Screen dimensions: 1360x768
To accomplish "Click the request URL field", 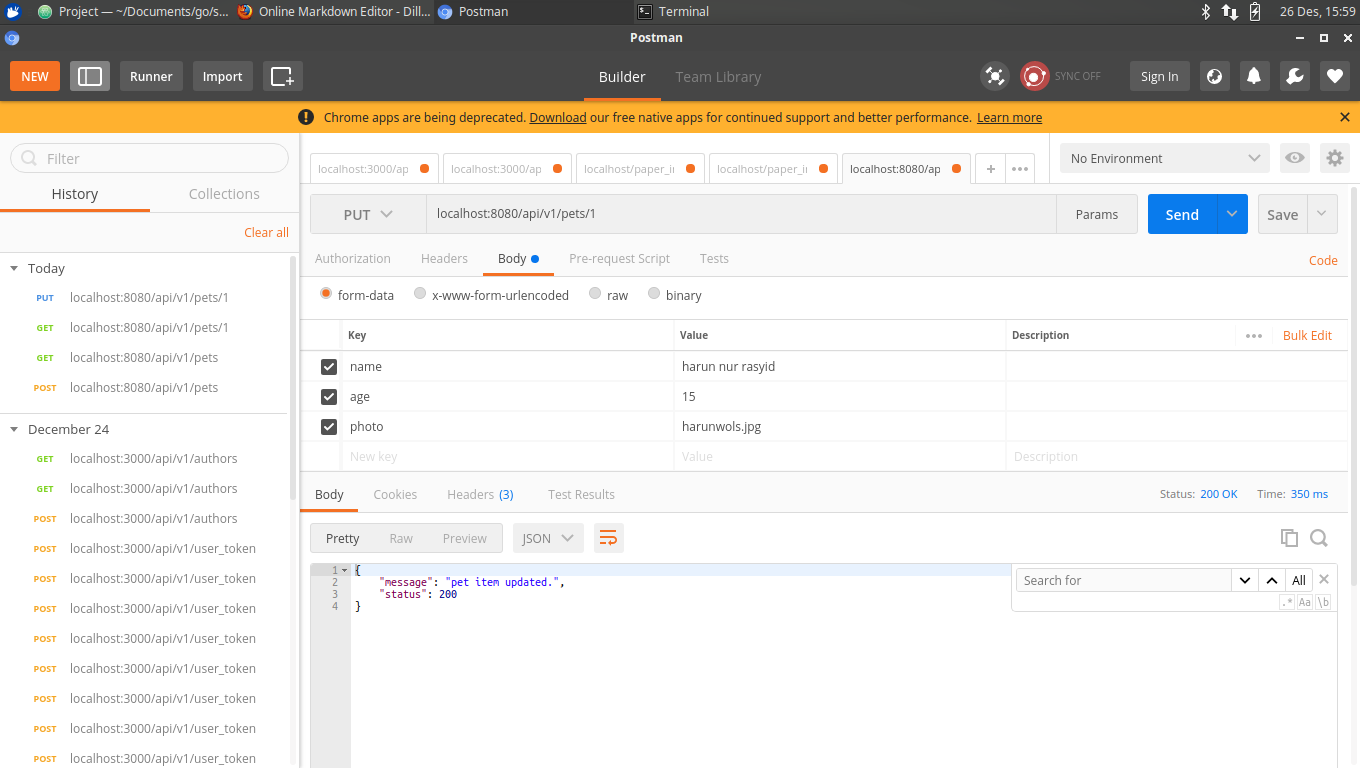I will 741,214.
